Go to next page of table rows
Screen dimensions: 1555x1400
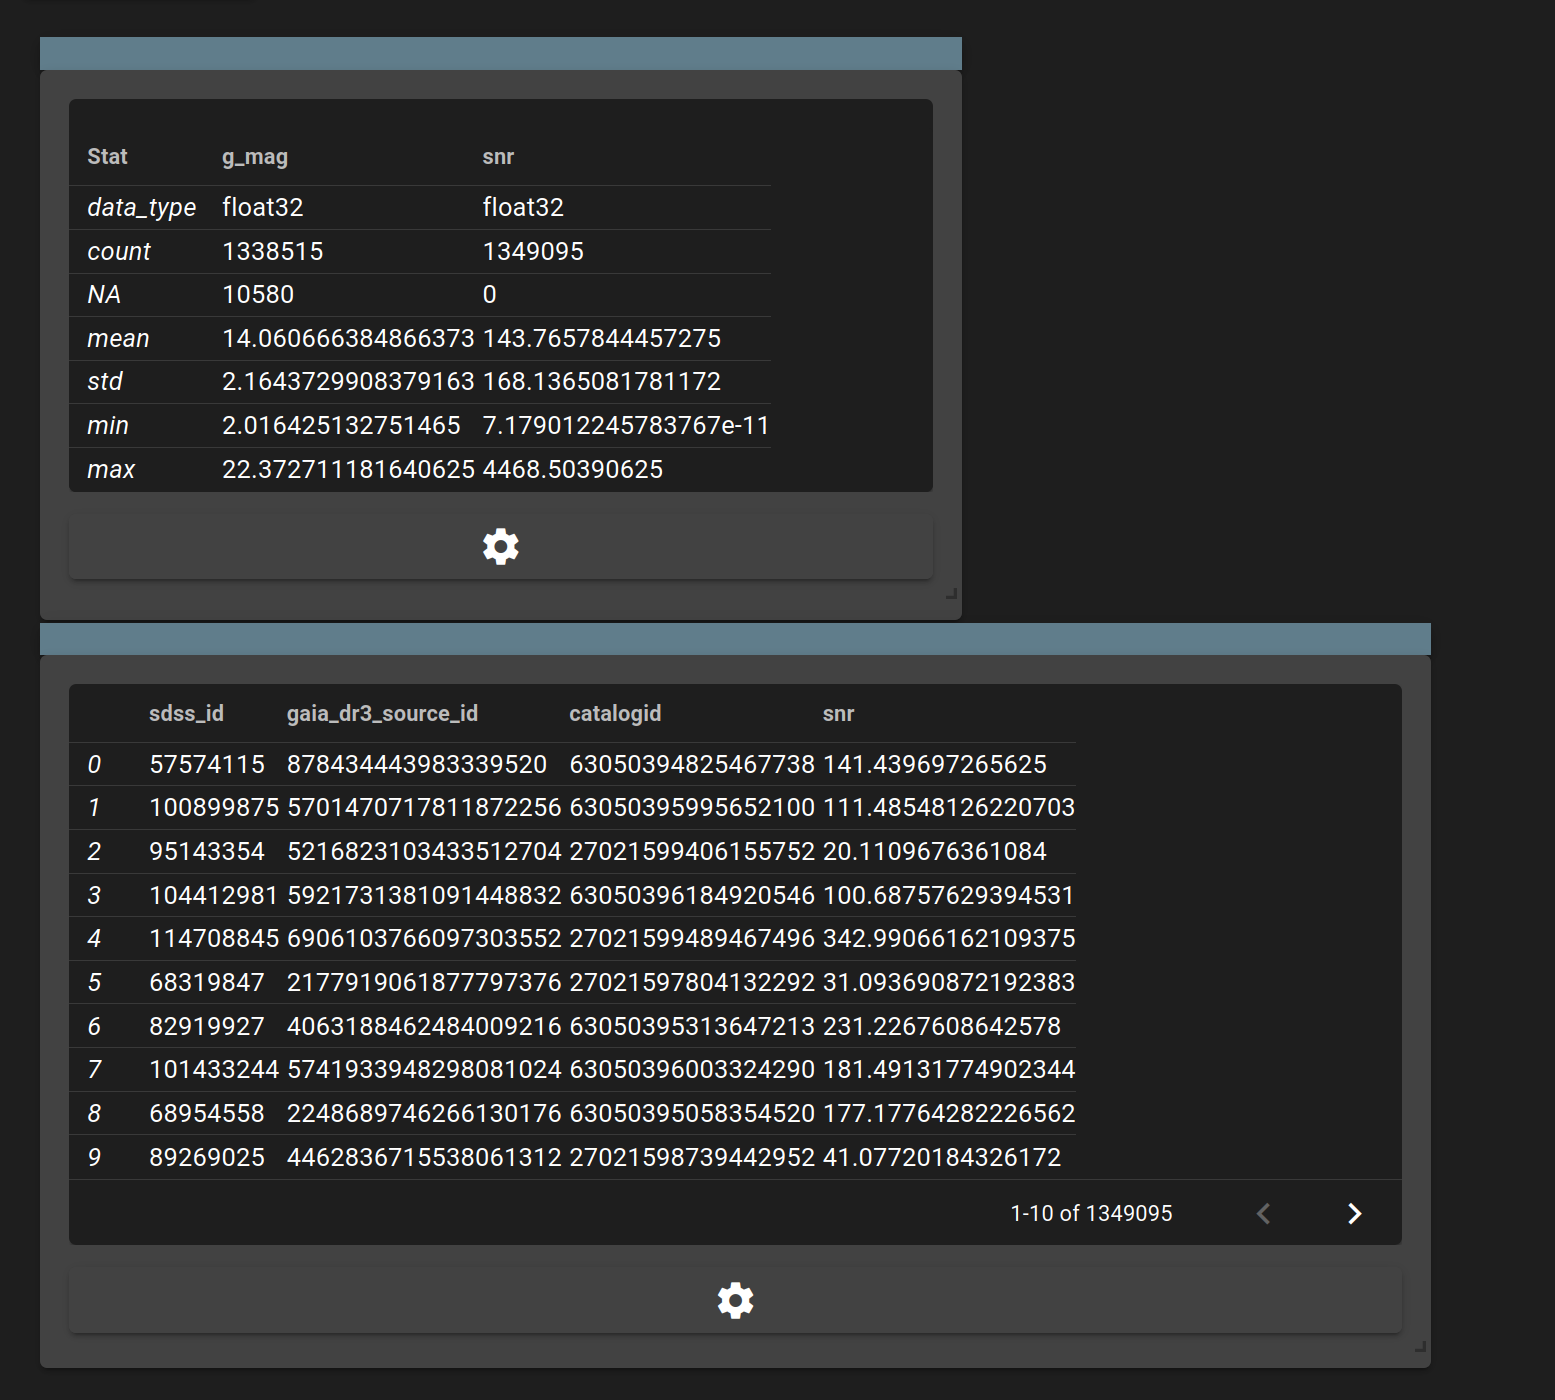1354,1213
